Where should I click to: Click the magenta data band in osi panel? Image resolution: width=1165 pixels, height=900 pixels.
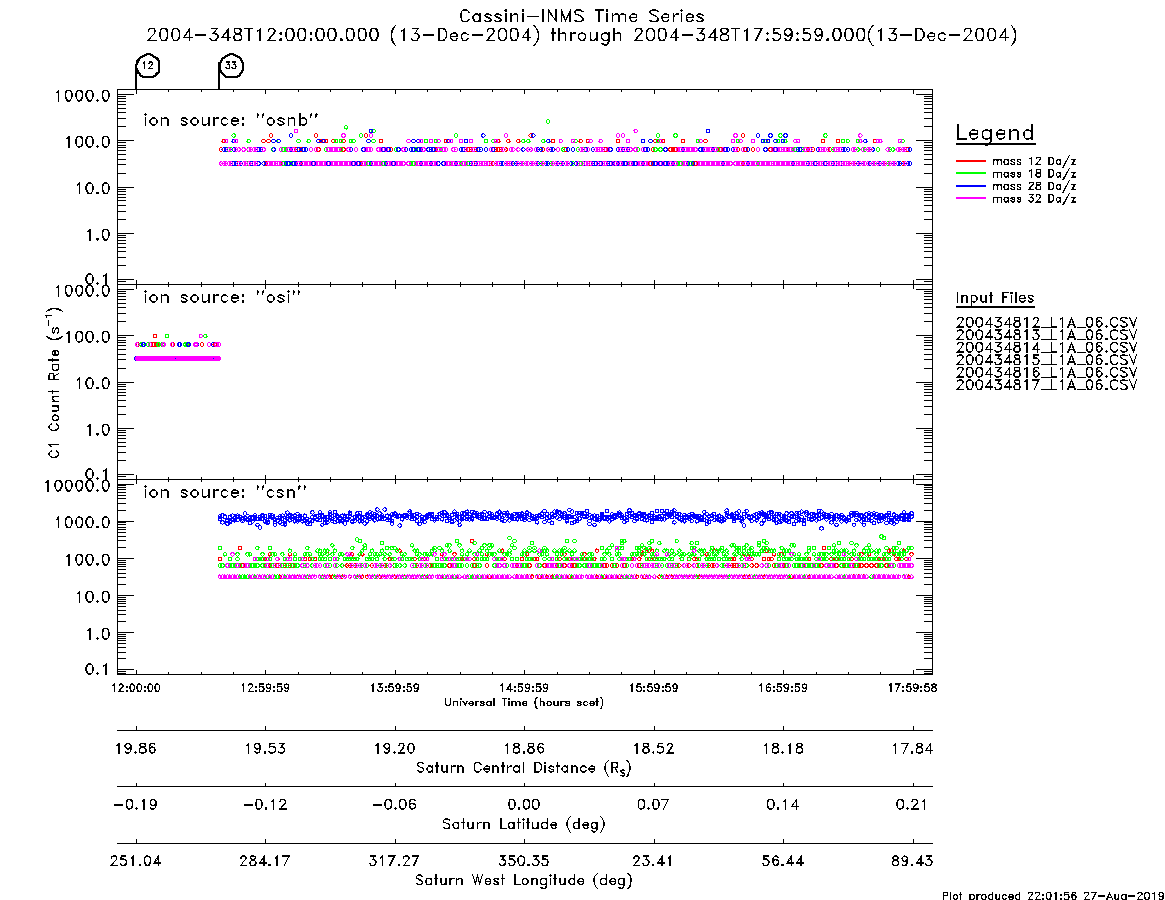178,359
